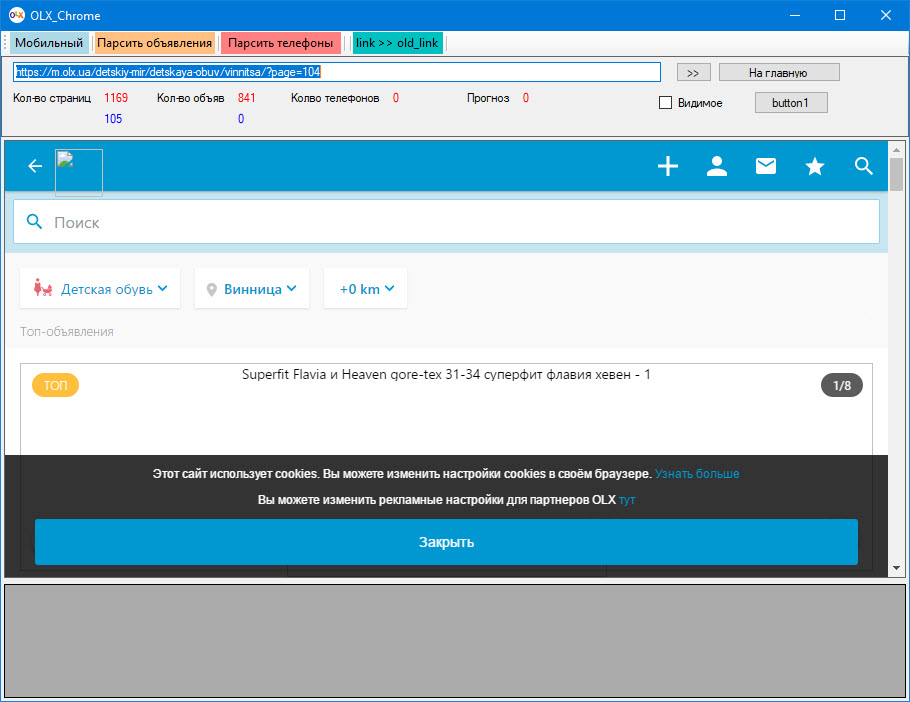The width and height of the screenshot is (910, 702).
Task: Open the Узнать больше cookies link
Action: tap(697, 474)
